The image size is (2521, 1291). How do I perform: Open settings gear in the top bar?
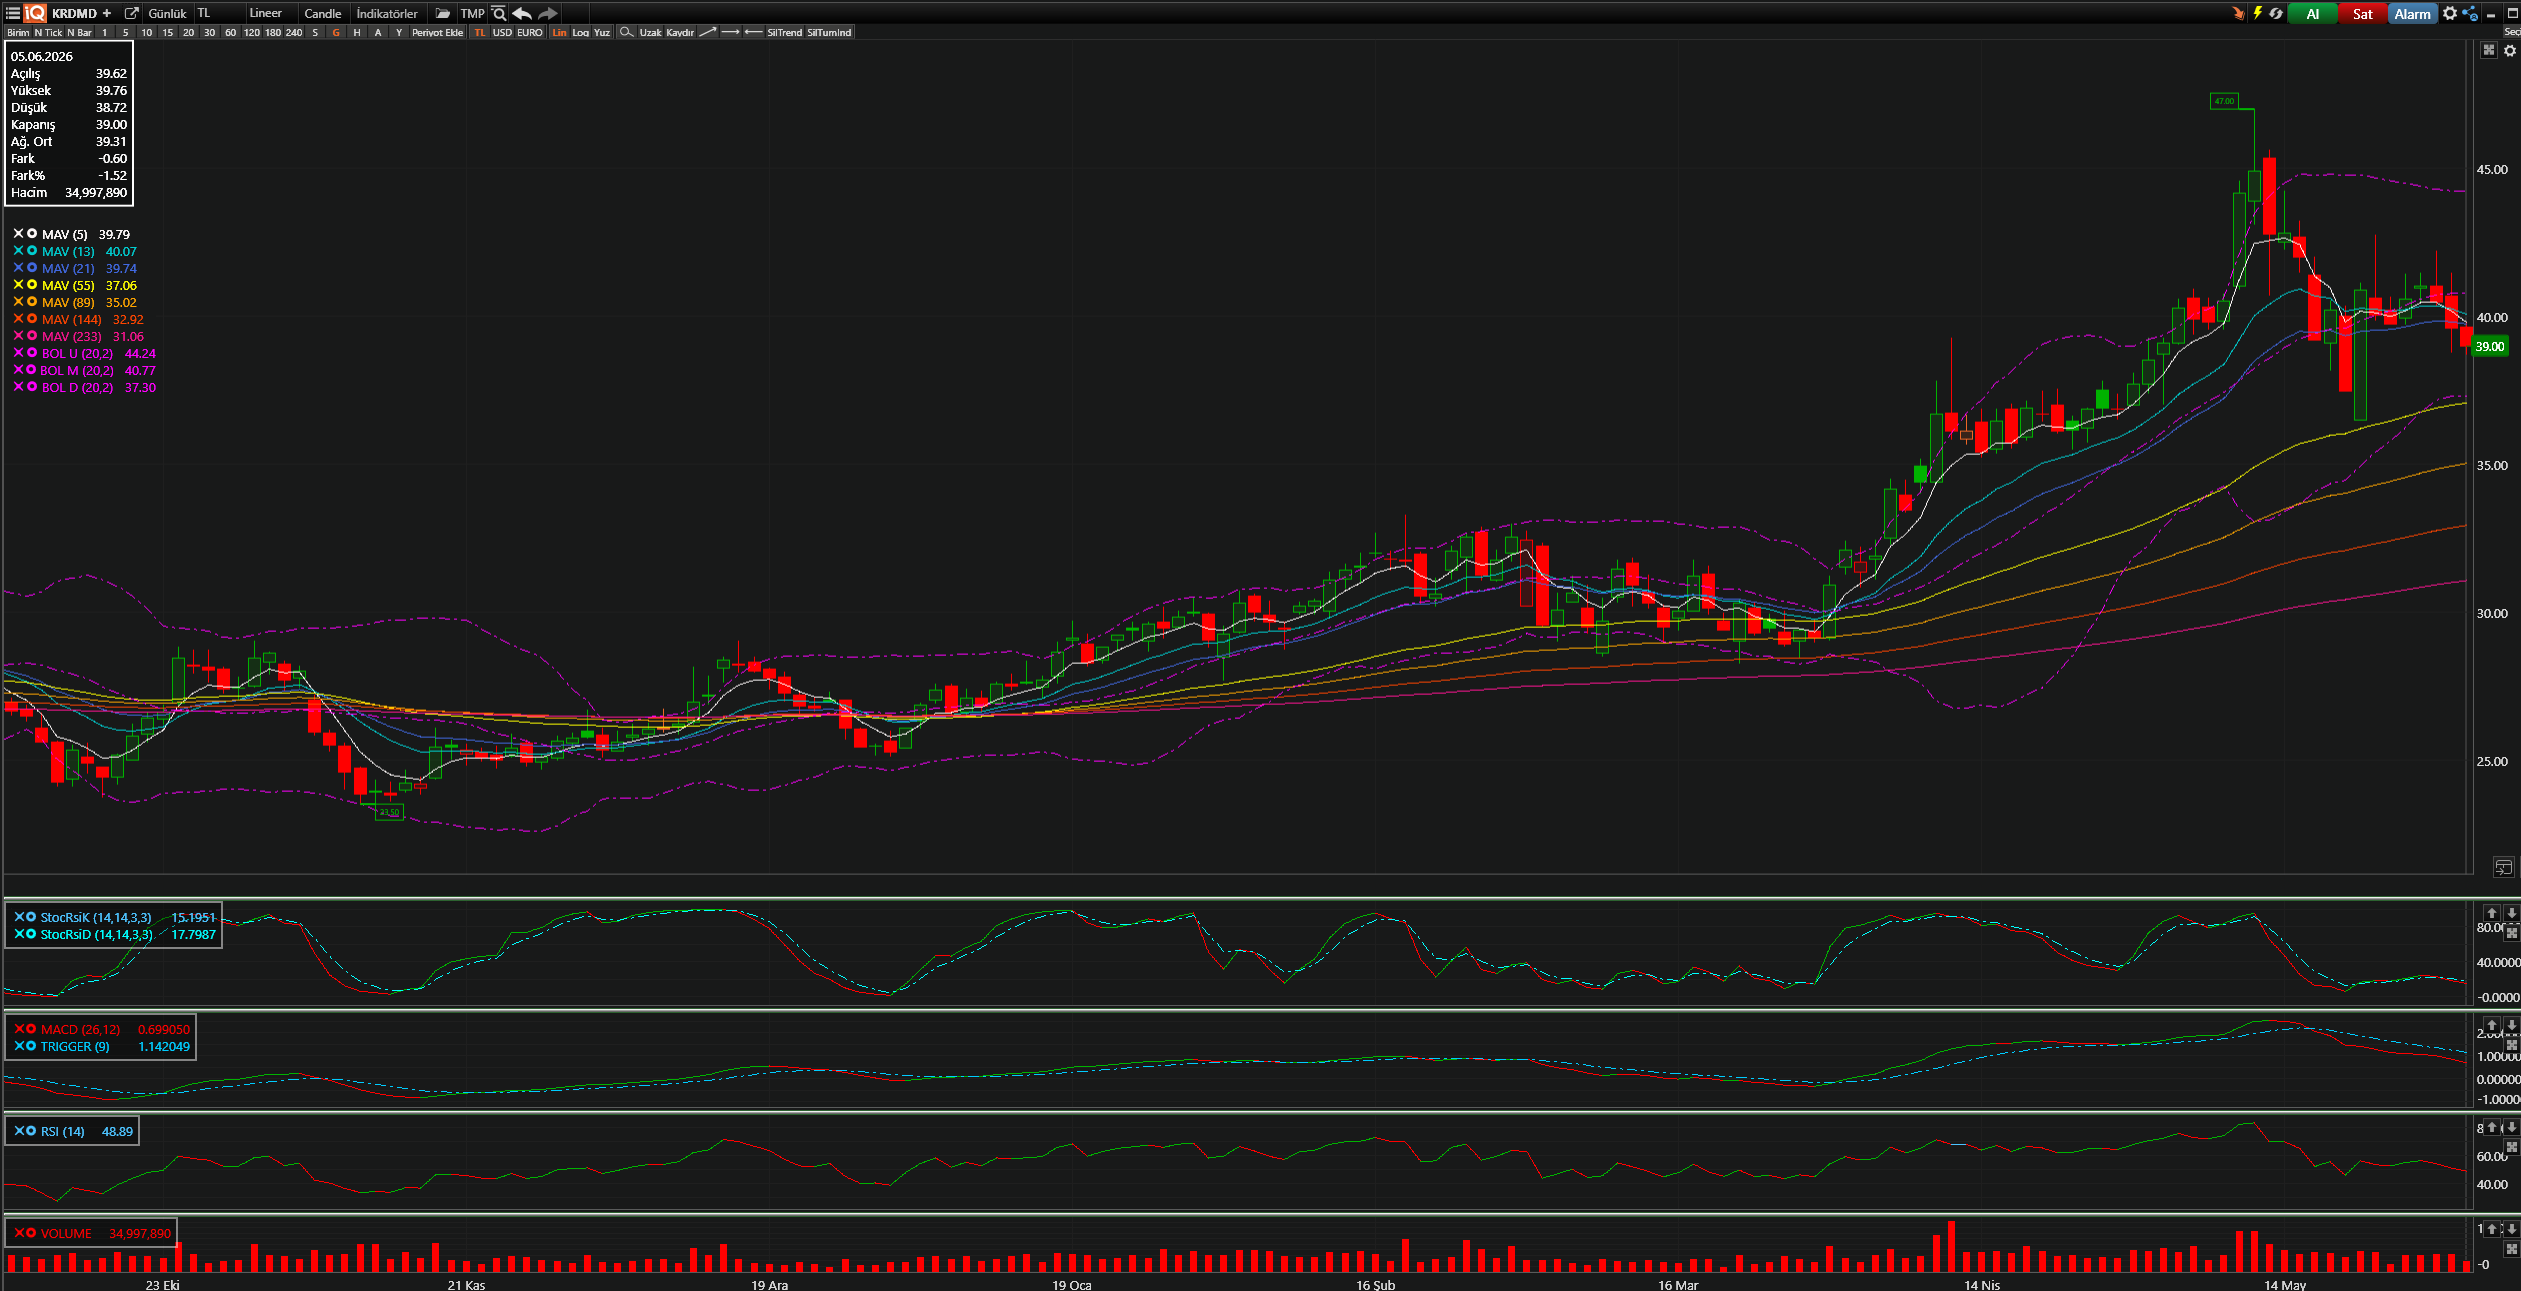(2450, 13)
